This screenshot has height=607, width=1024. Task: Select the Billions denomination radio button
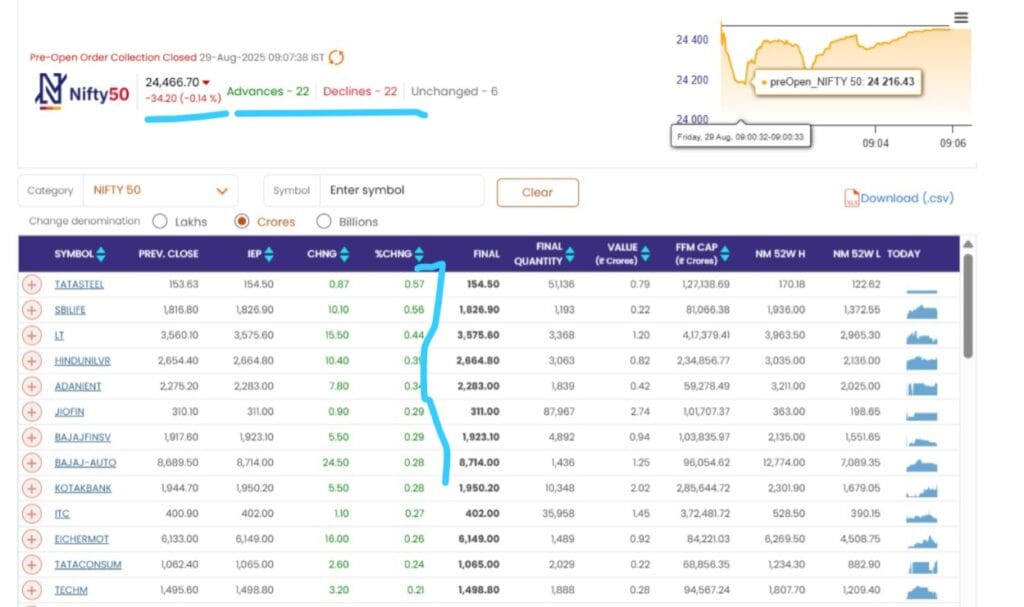[x=323, y=222]
